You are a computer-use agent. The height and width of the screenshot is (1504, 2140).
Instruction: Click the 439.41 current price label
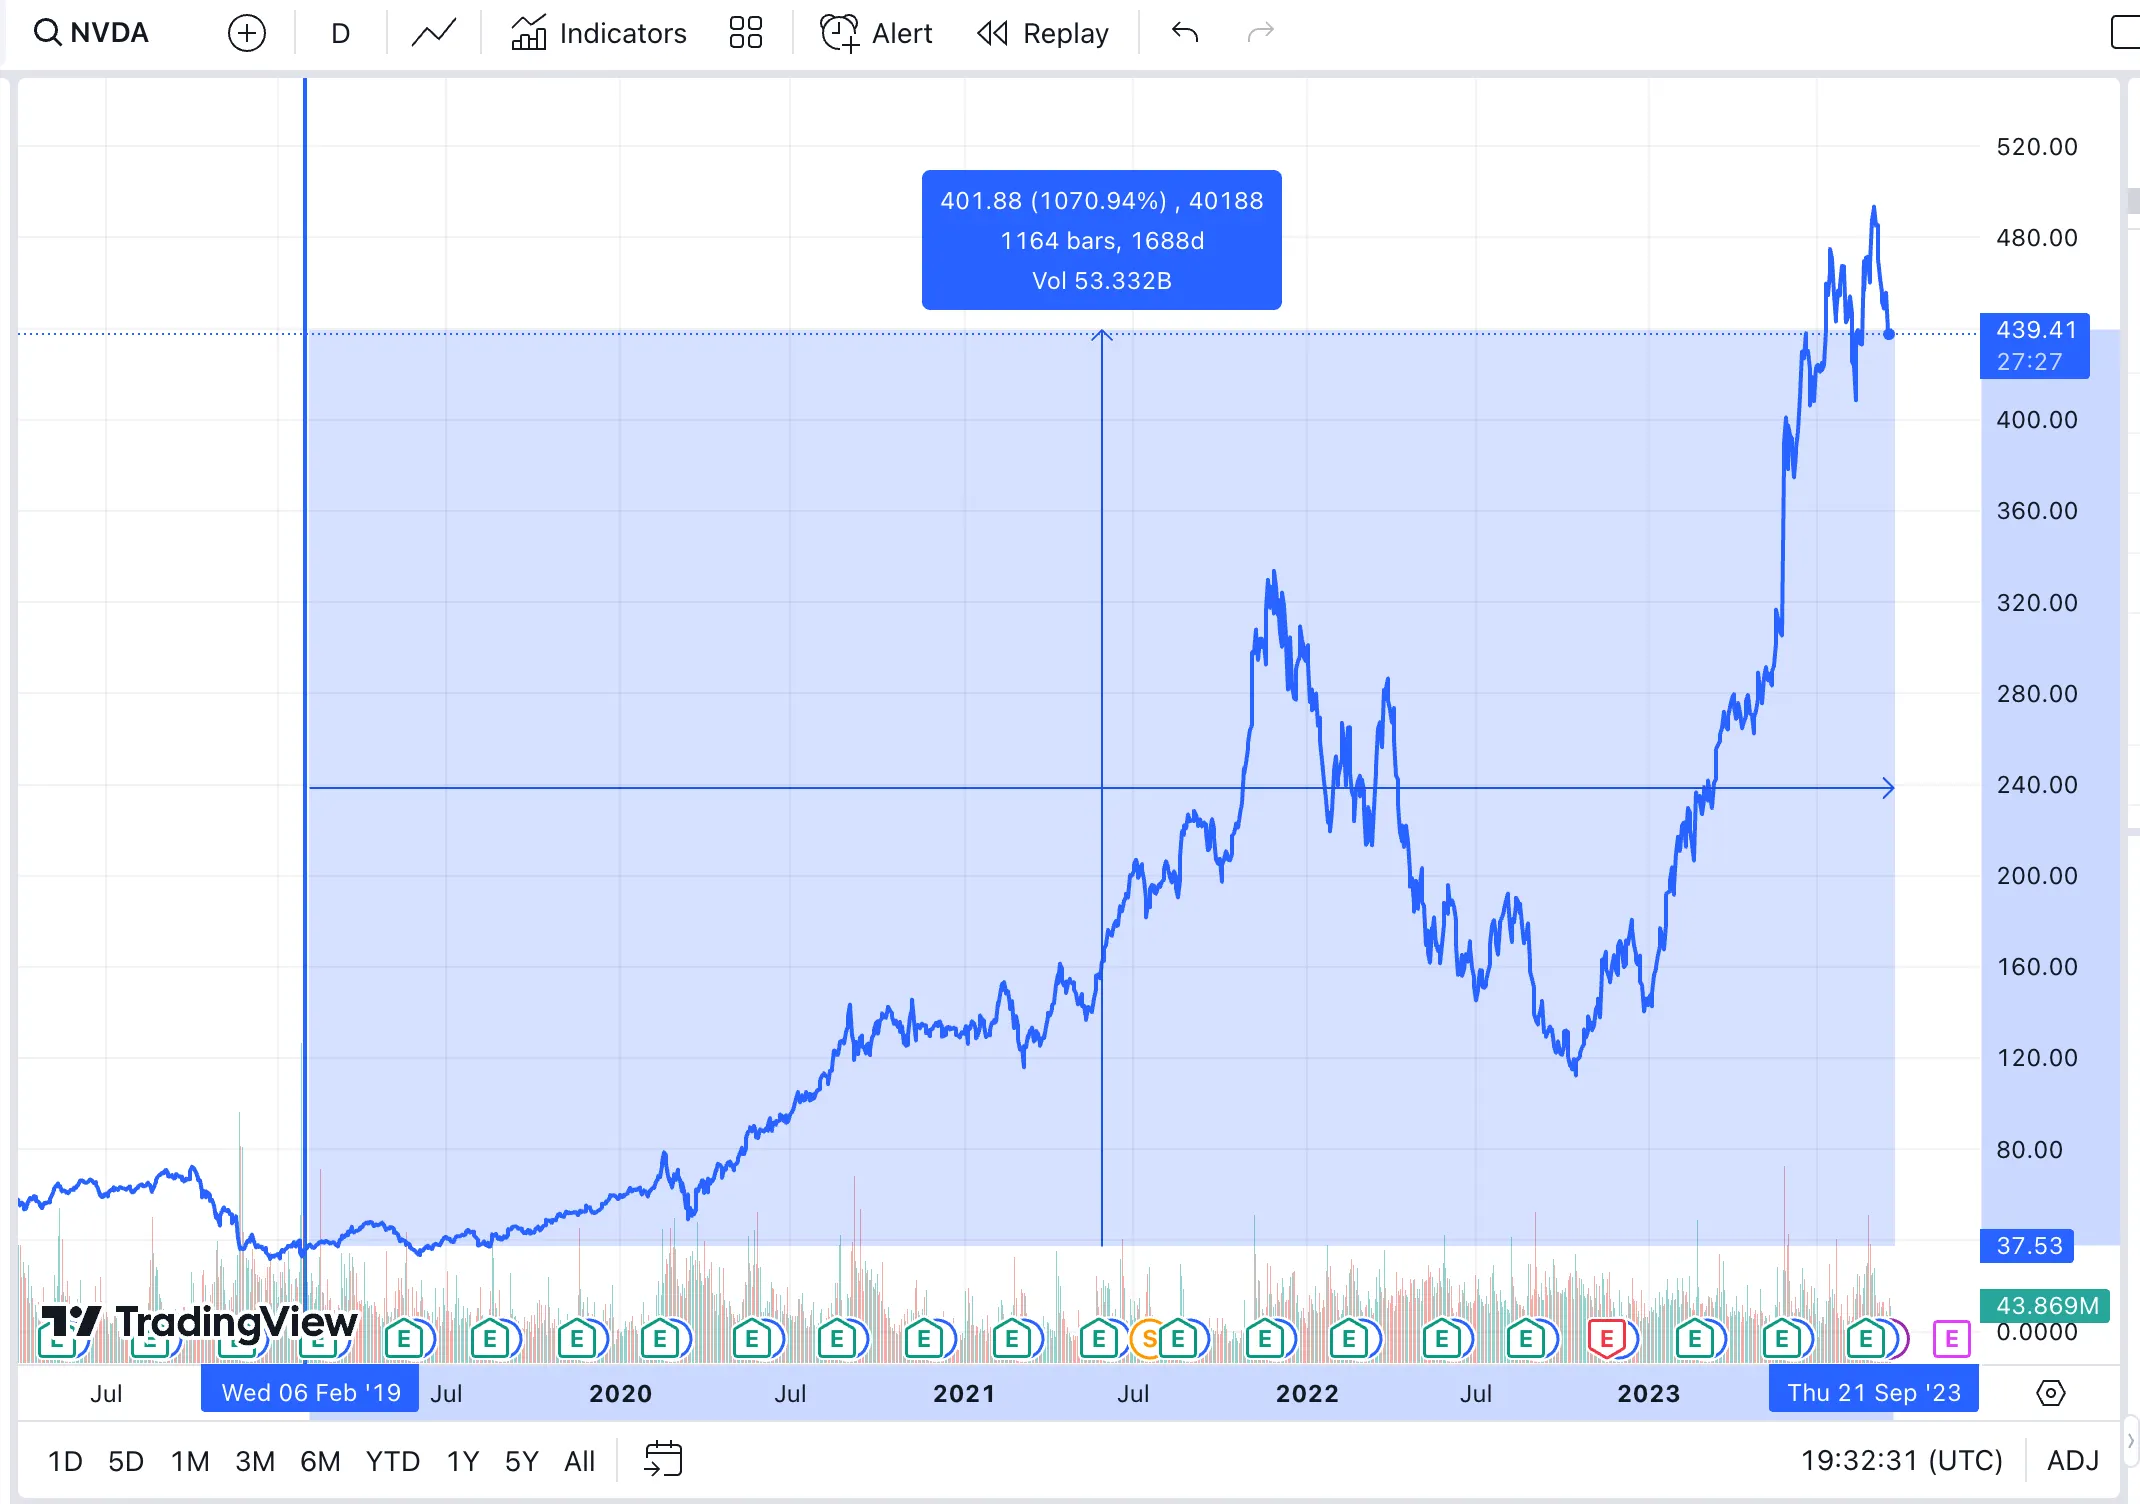click(x=2034, y=345)
